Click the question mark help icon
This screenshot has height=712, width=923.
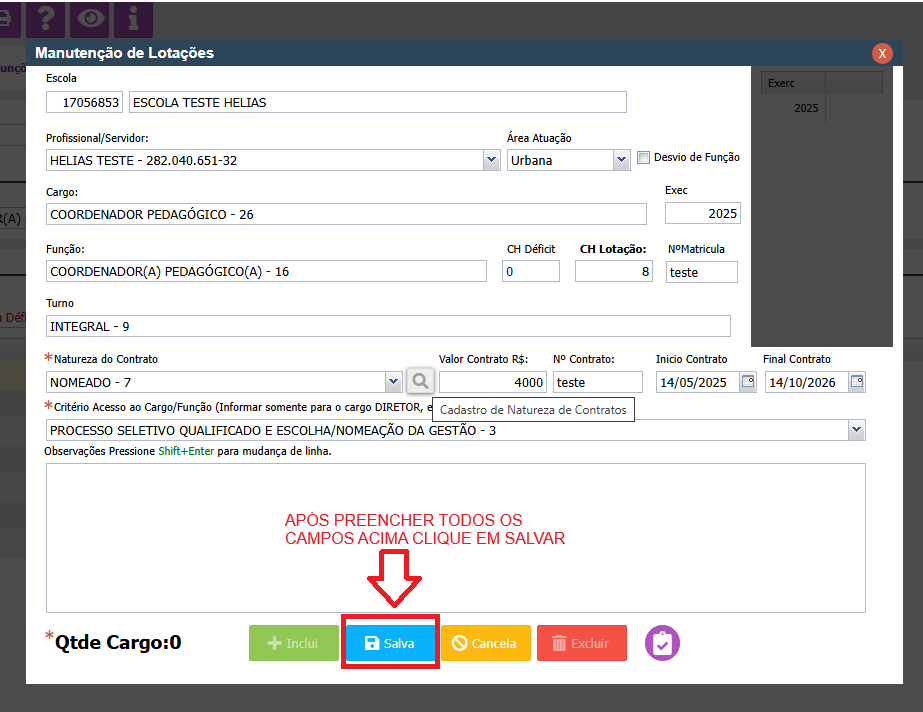(48, 17)
